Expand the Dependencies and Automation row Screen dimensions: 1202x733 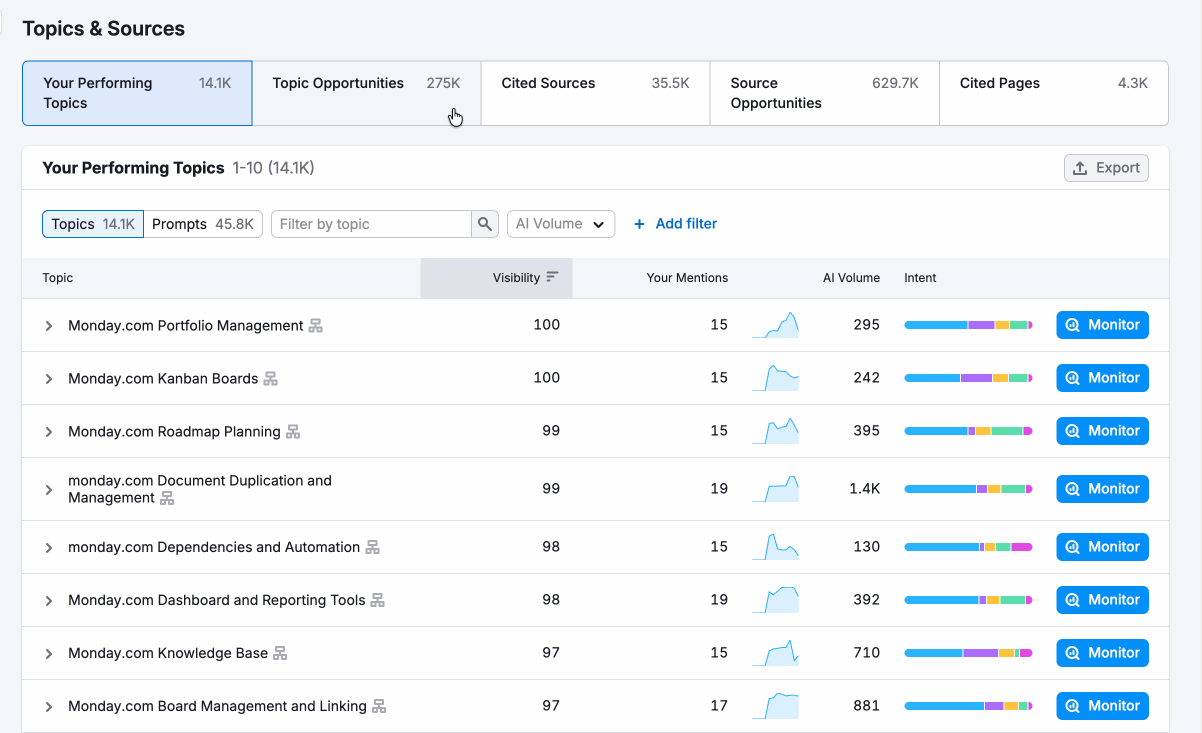48,548
